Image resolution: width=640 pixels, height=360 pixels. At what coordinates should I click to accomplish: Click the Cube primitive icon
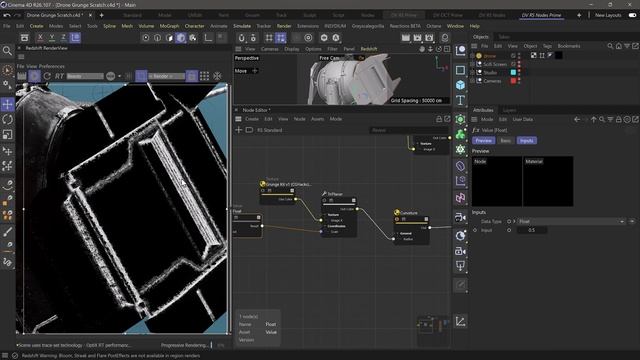[x=460, y=85]
